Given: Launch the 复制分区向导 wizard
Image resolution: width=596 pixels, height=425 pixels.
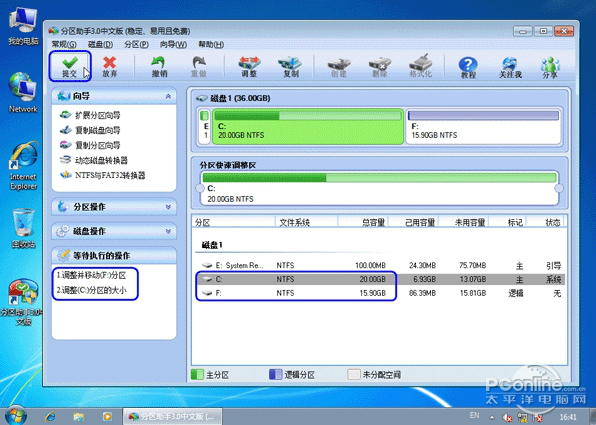Looking at the screenshot, I should 90,145.
